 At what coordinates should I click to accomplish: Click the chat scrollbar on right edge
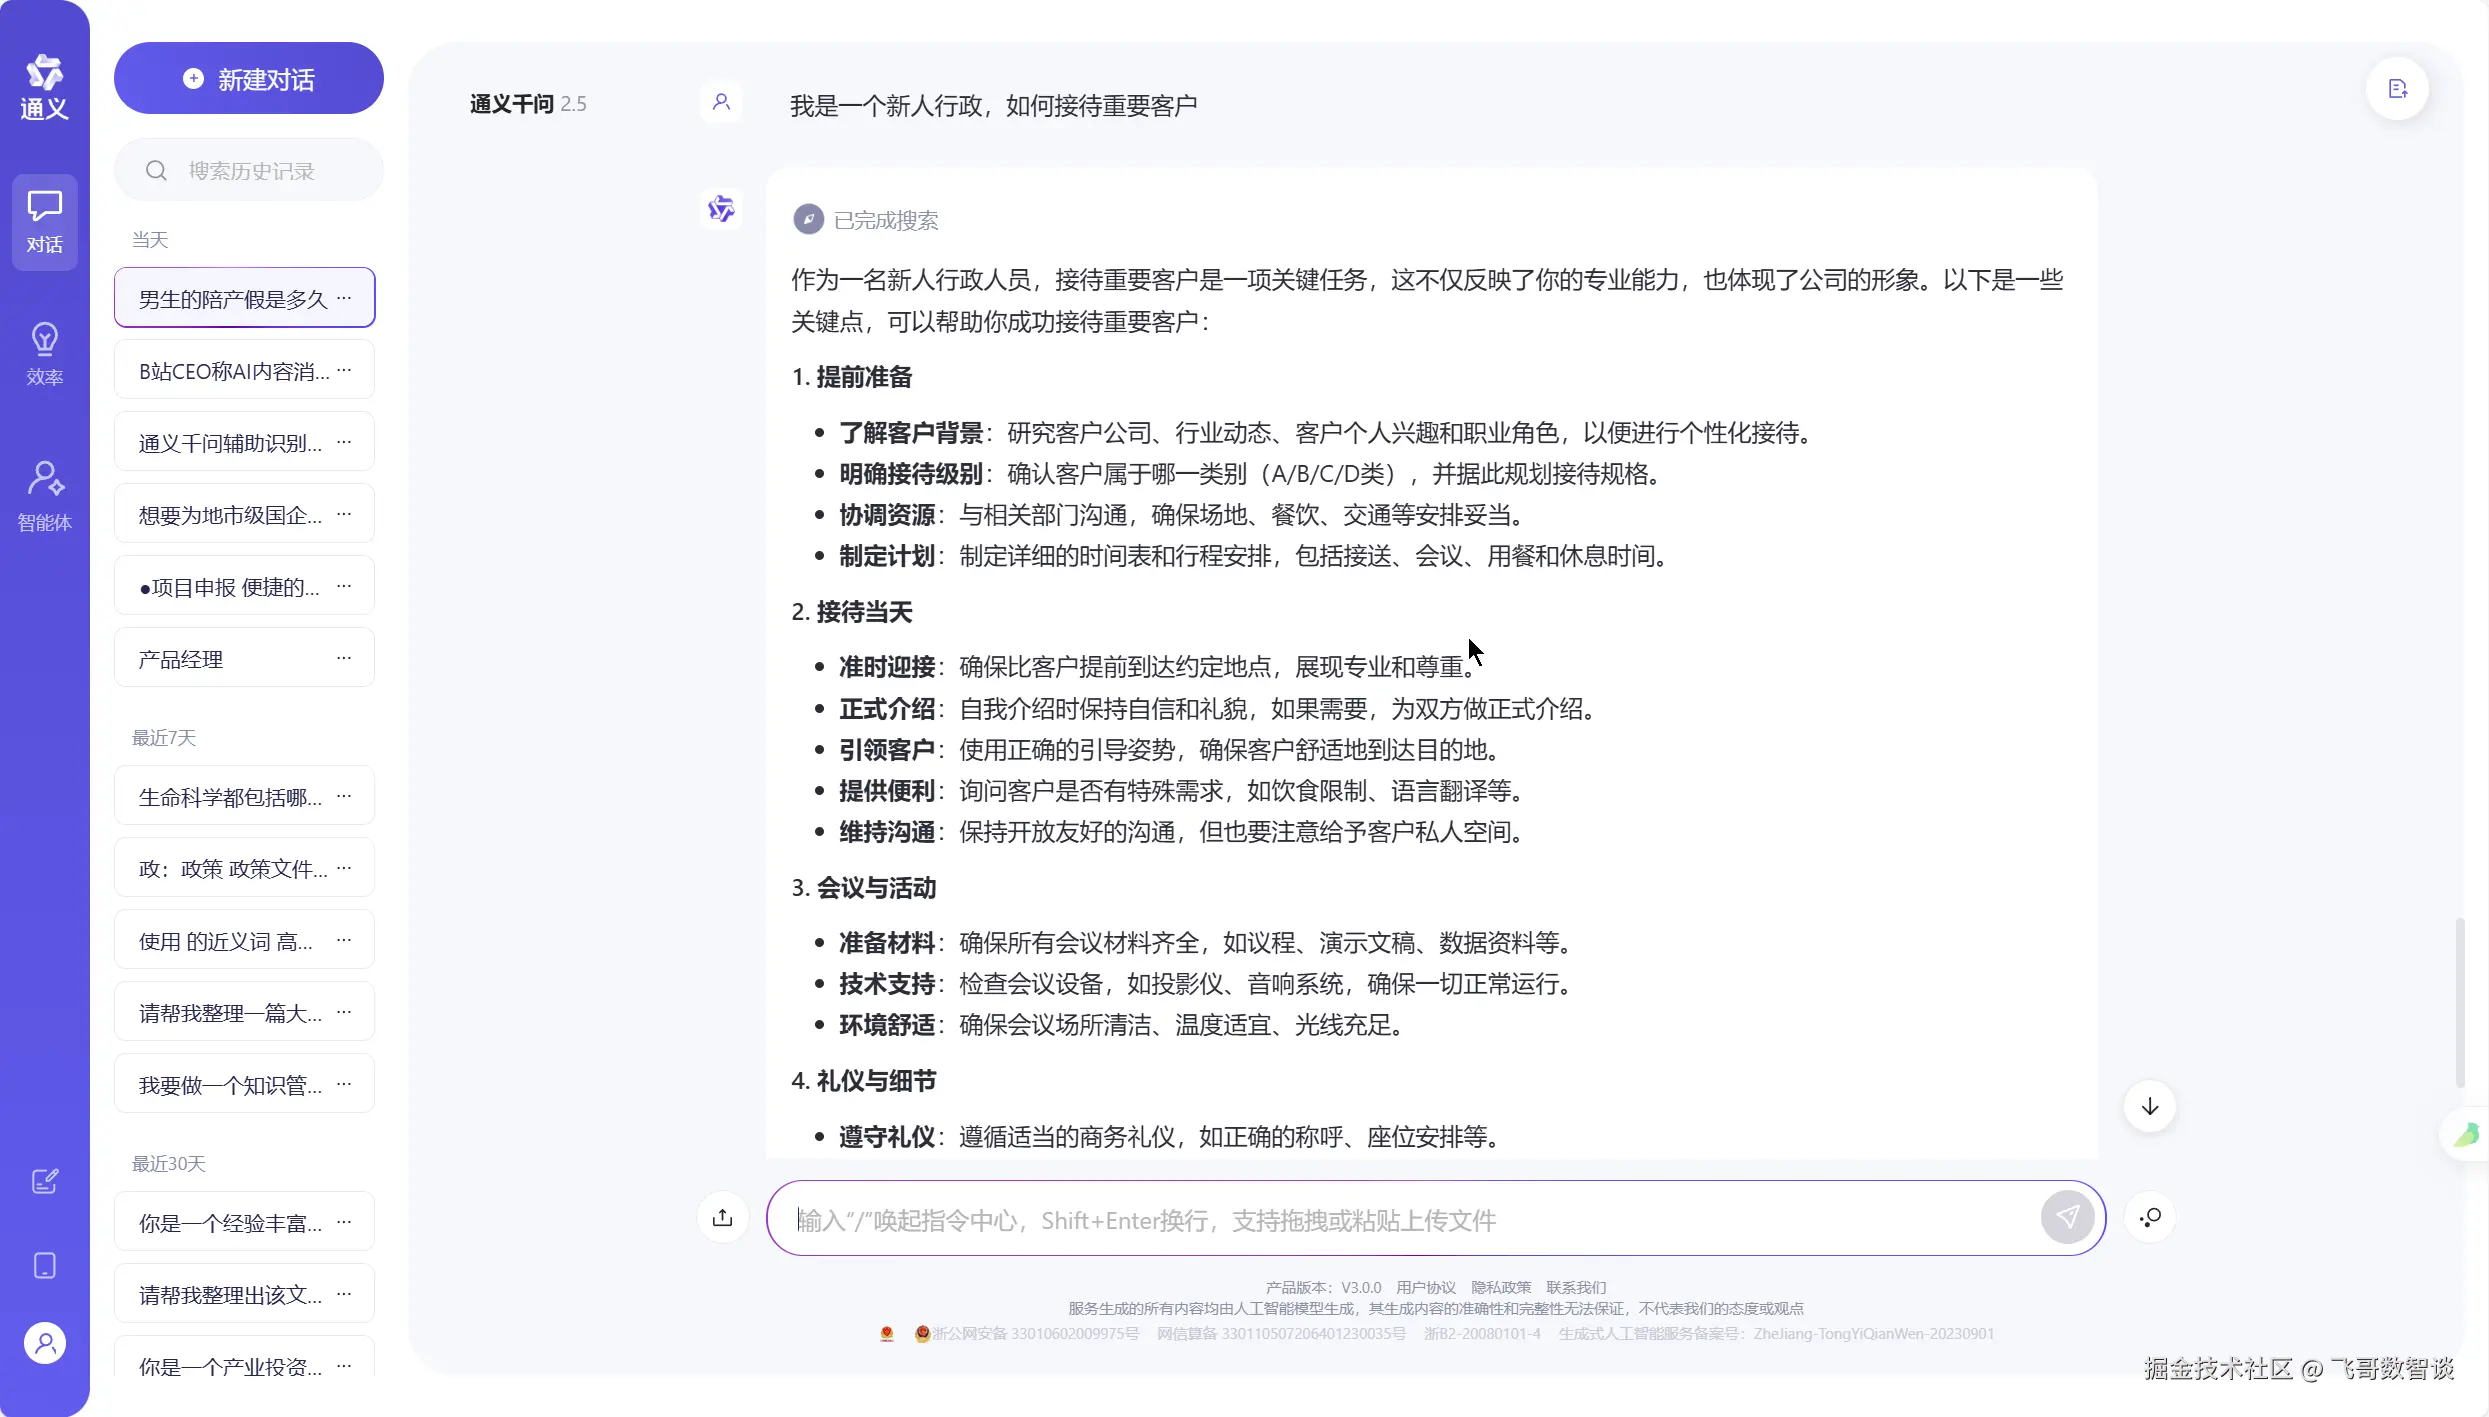2459,1000
